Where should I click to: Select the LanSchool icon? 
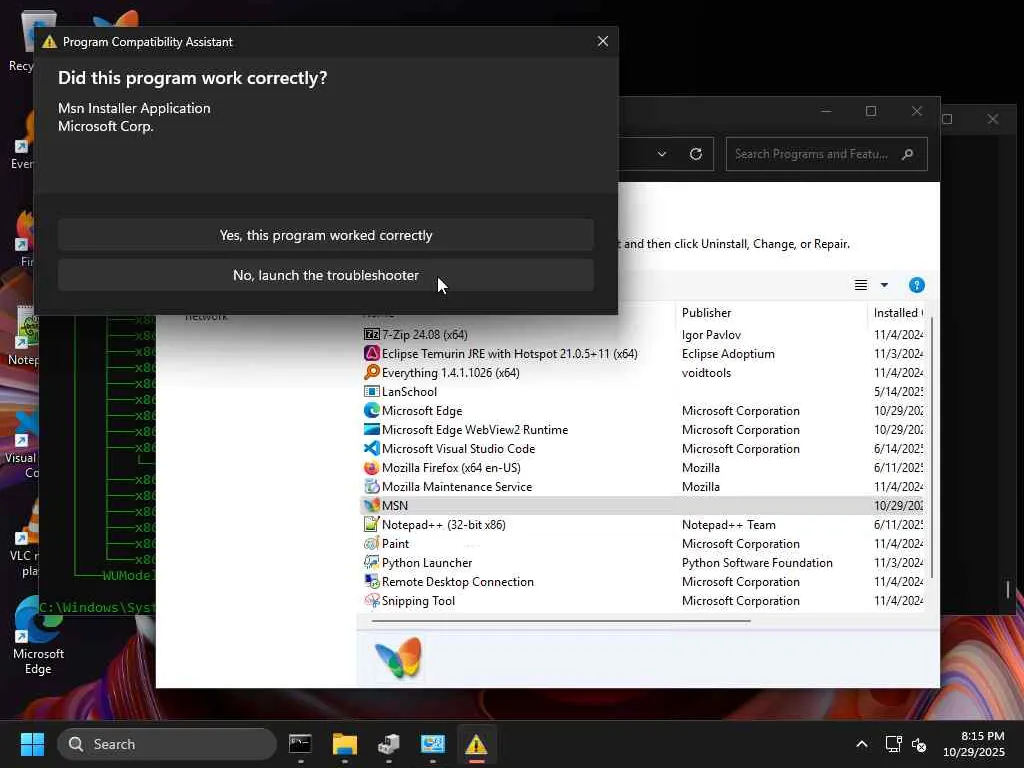[372, 391]
